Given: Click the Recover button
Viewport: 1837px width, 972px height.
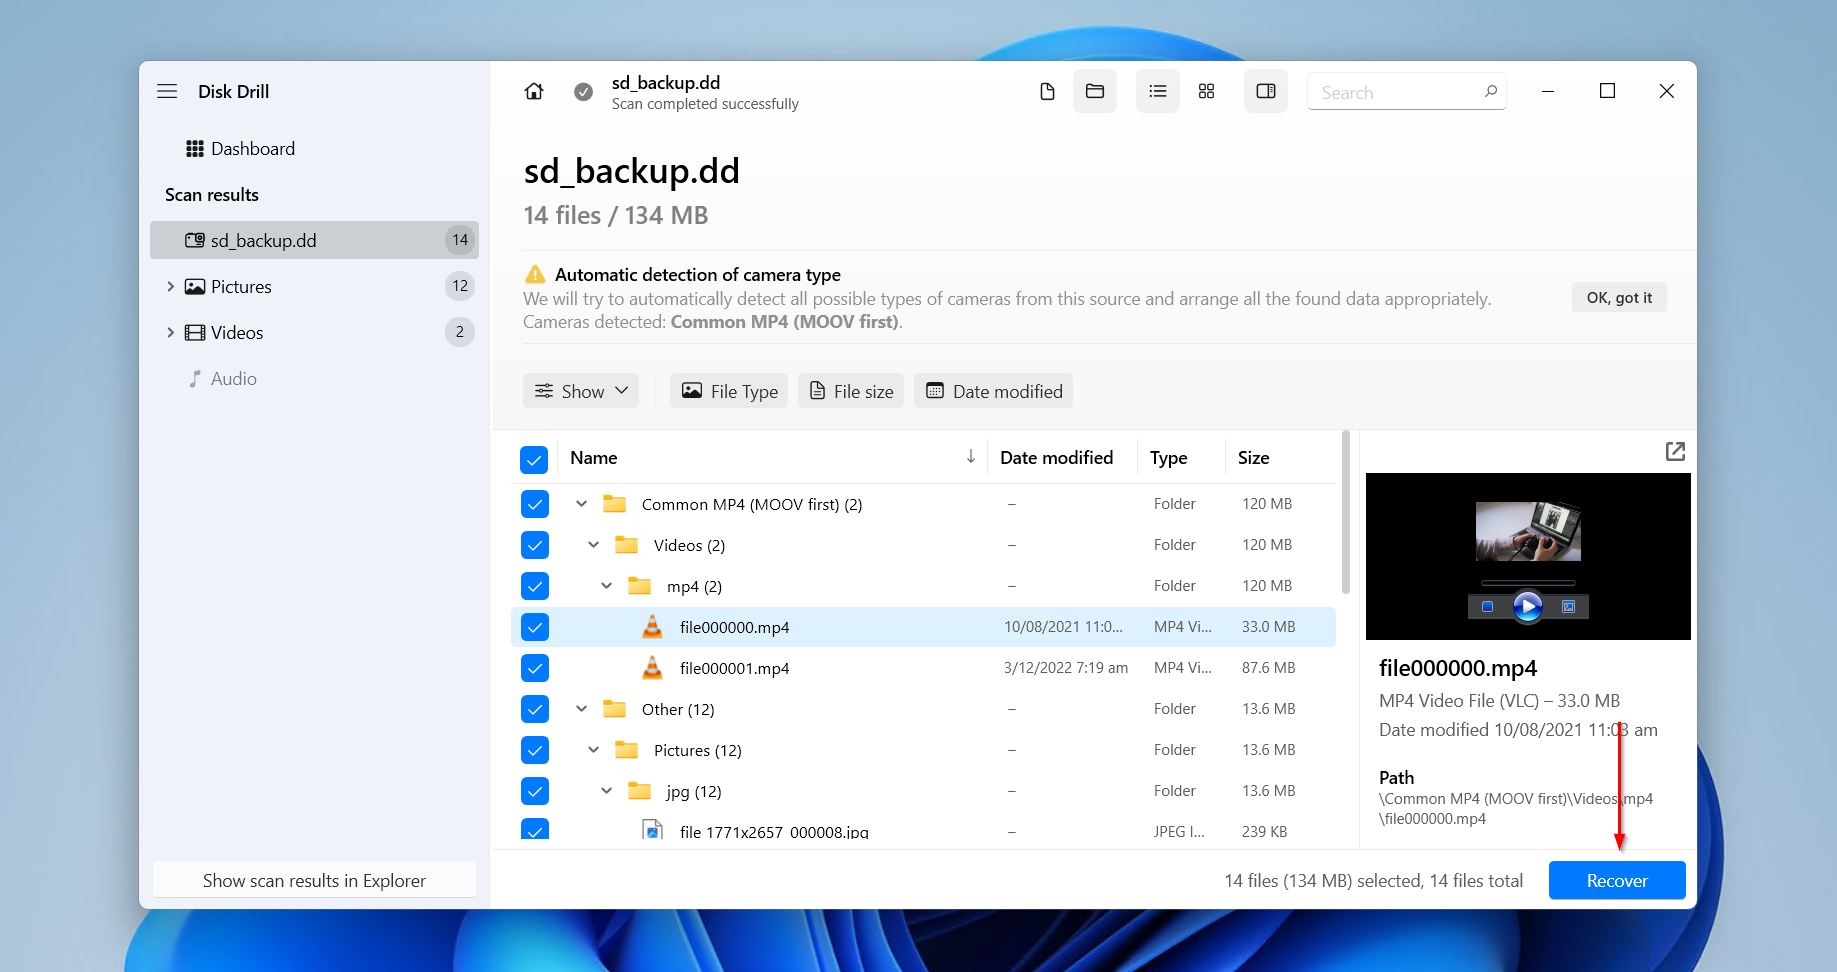Looking at the screenshot, I should (x=1616, y=880).
